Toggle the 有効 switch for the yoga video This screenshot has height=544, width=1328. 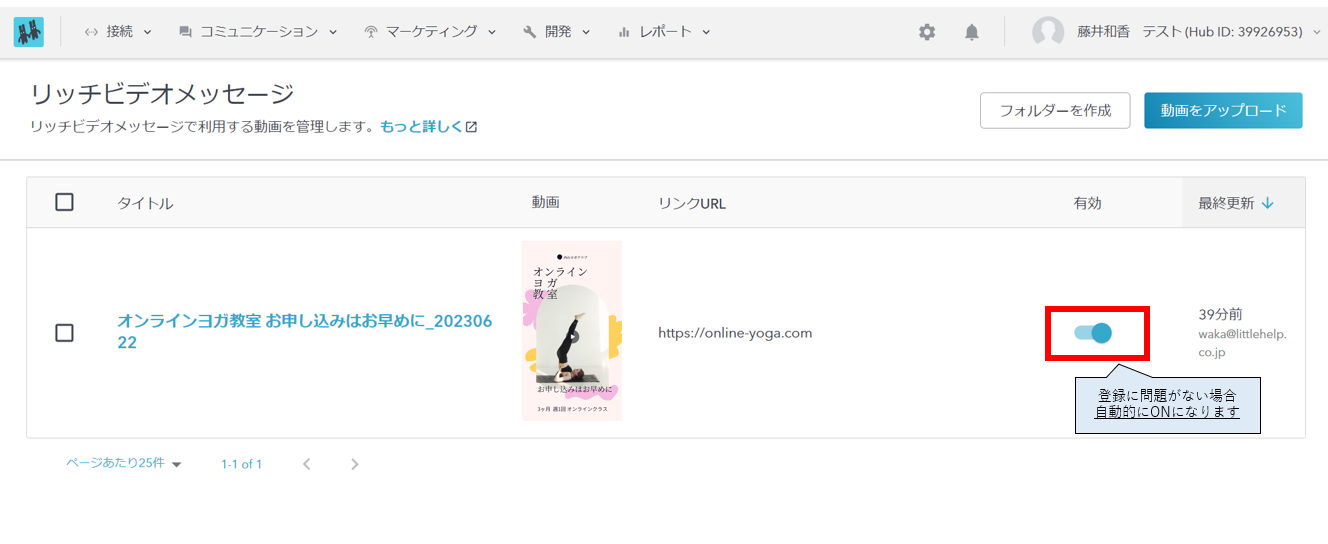click(x=1093, y=333)
